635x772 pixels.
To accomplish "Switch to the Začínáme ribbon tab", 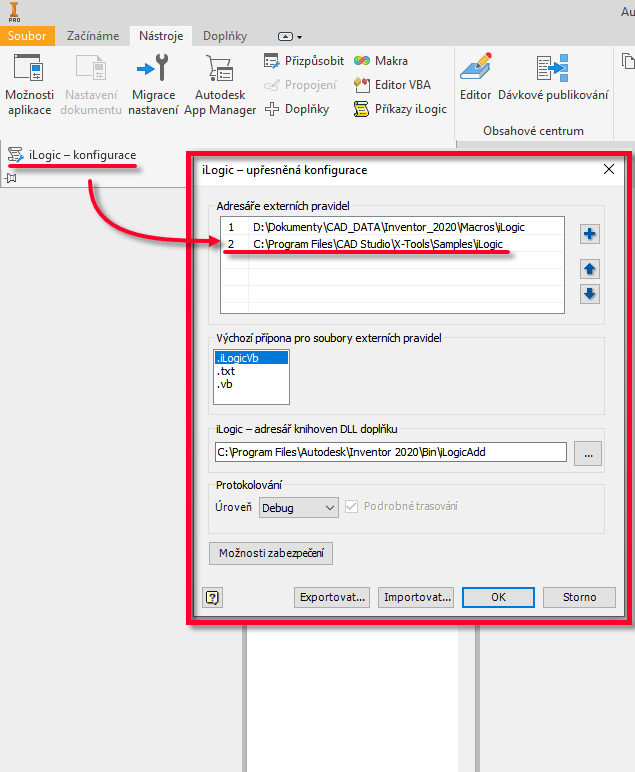I will (x=93, y=36).
